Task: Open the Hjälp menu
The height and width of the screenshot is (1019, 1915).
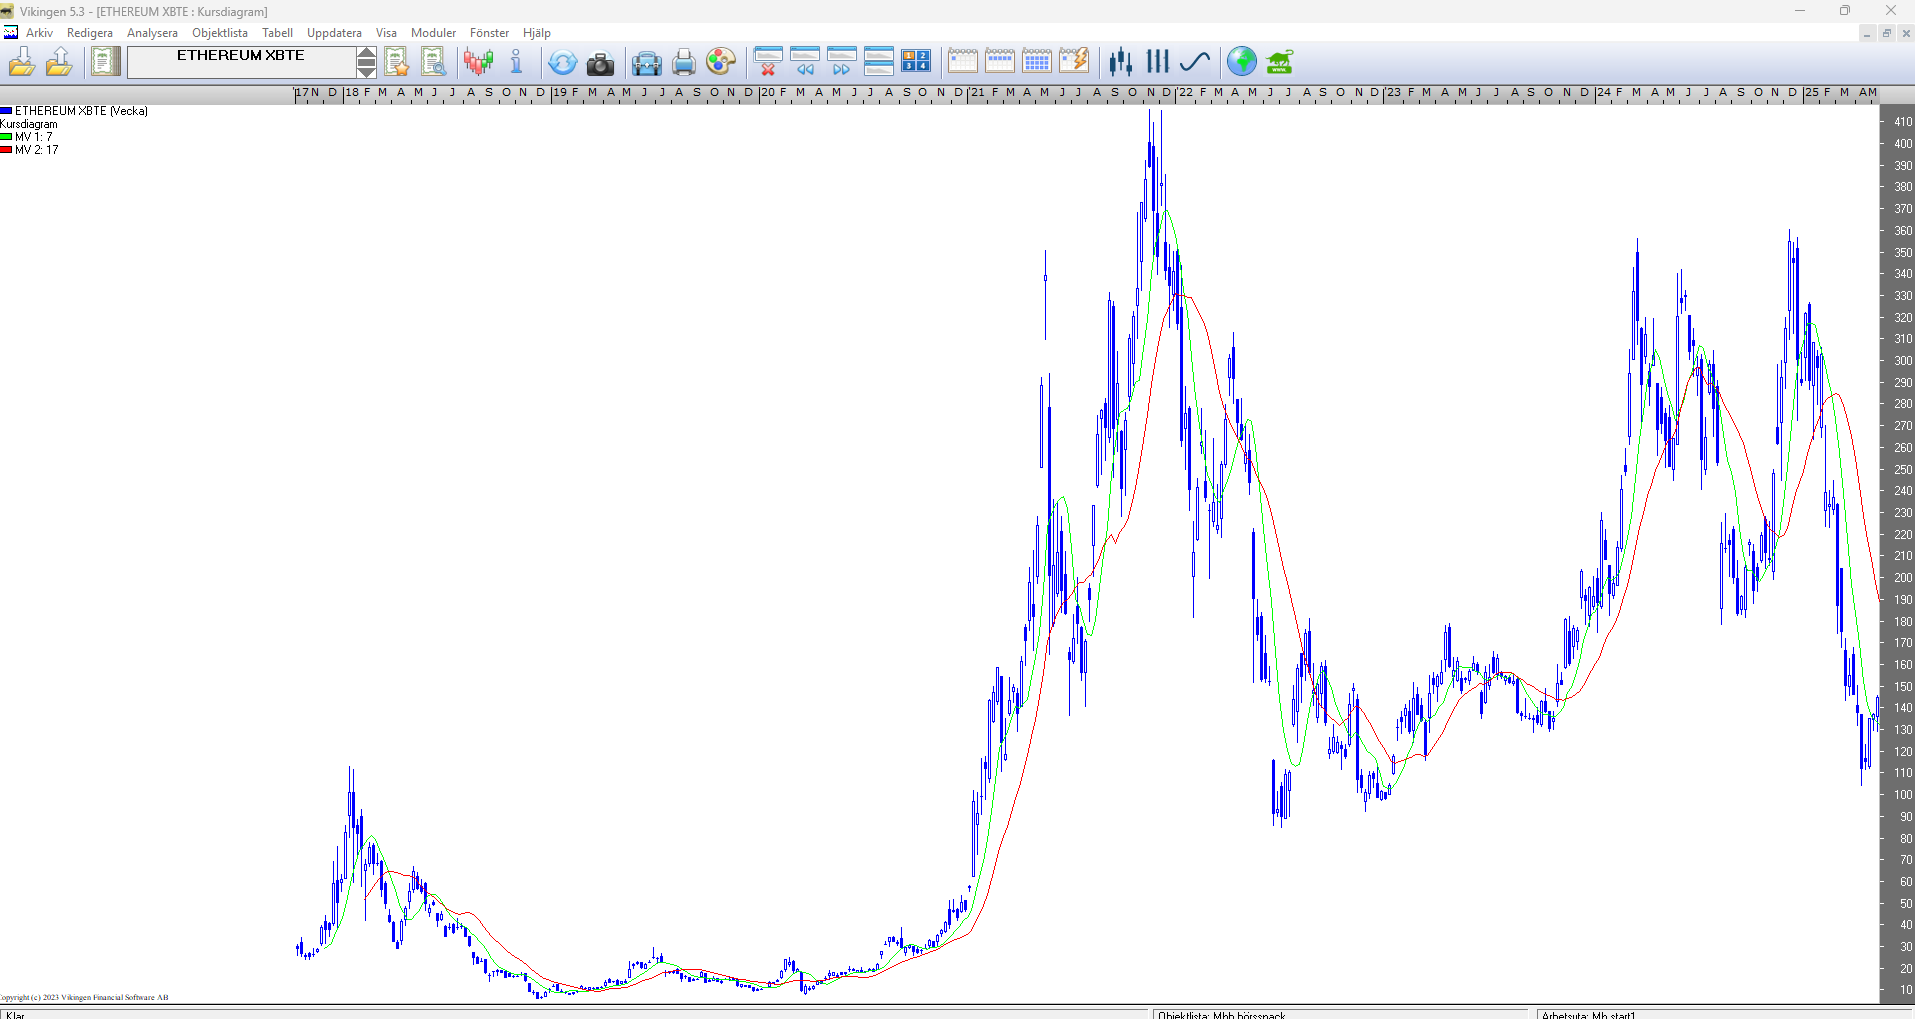Action: (537, 33)
